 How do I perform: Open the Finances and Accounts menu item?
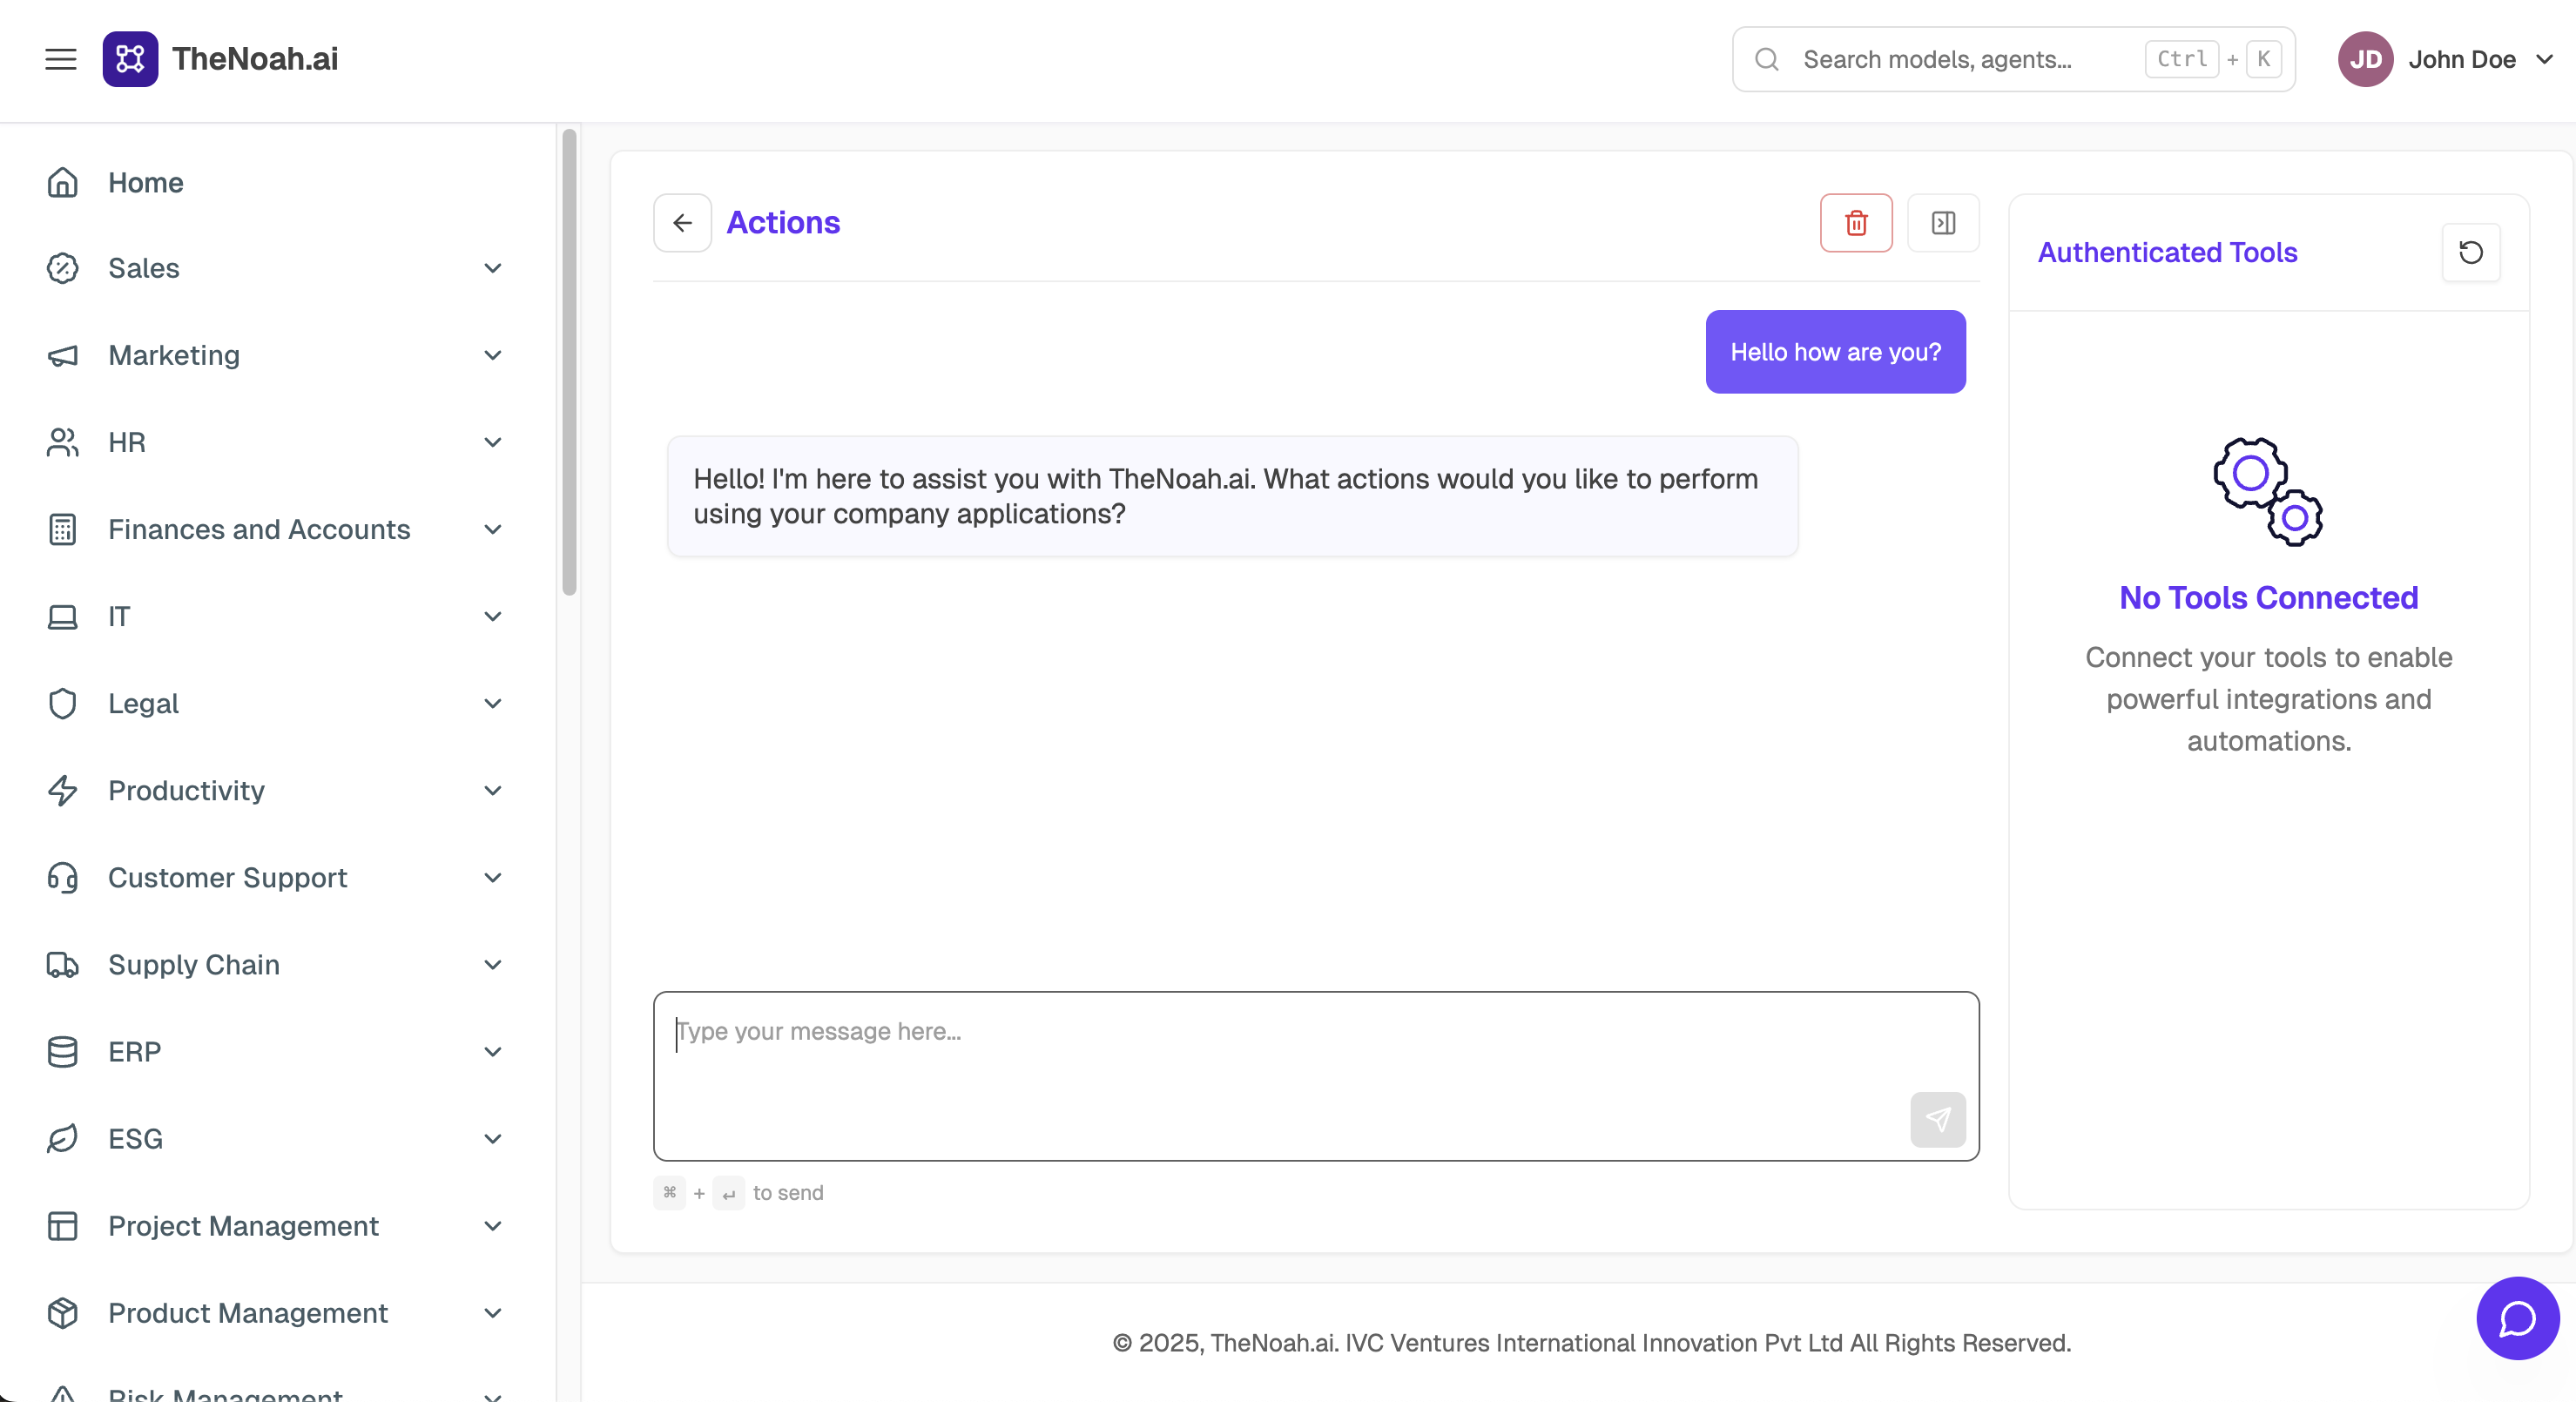point(274,529)
